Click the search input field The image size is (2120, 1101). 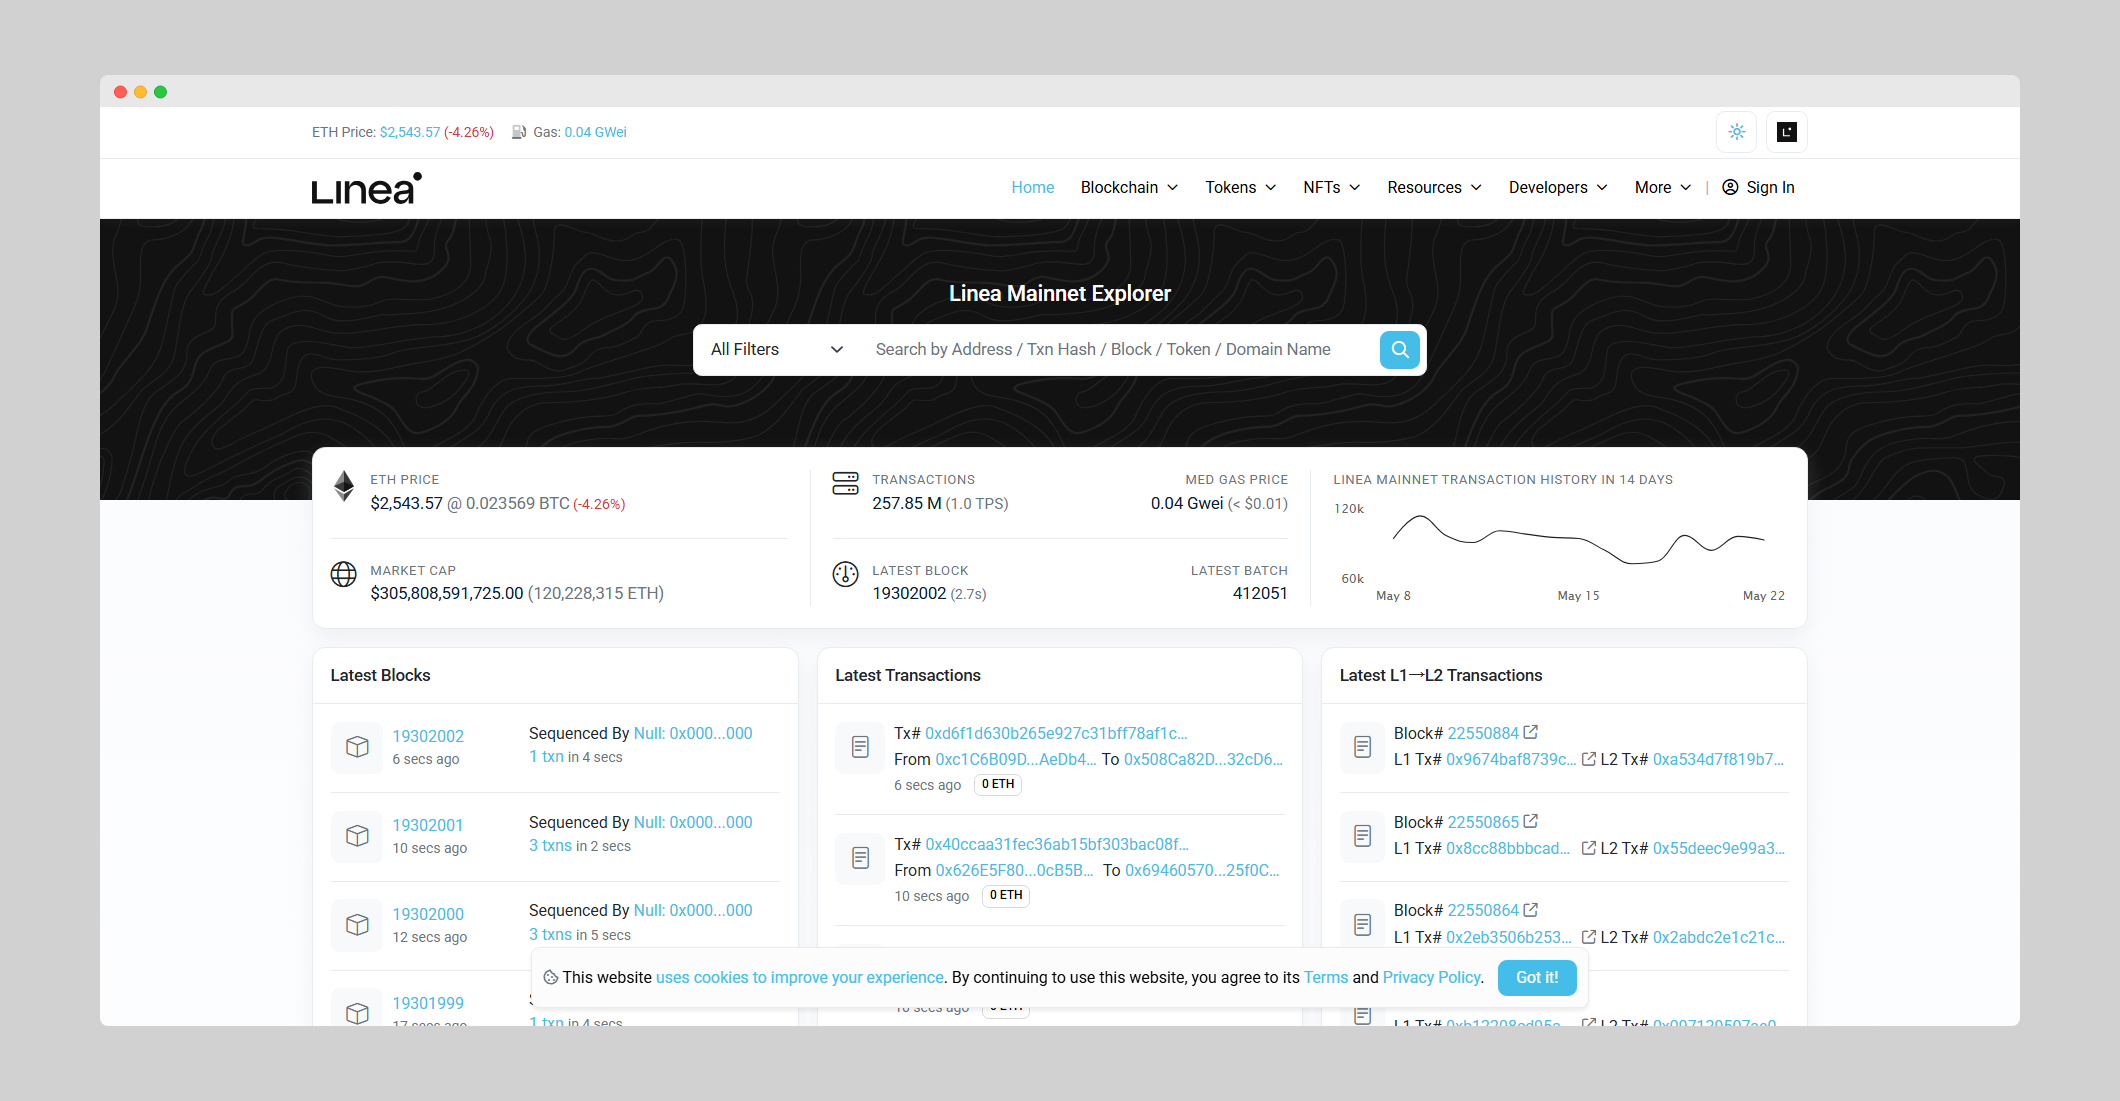point(1118,350)
